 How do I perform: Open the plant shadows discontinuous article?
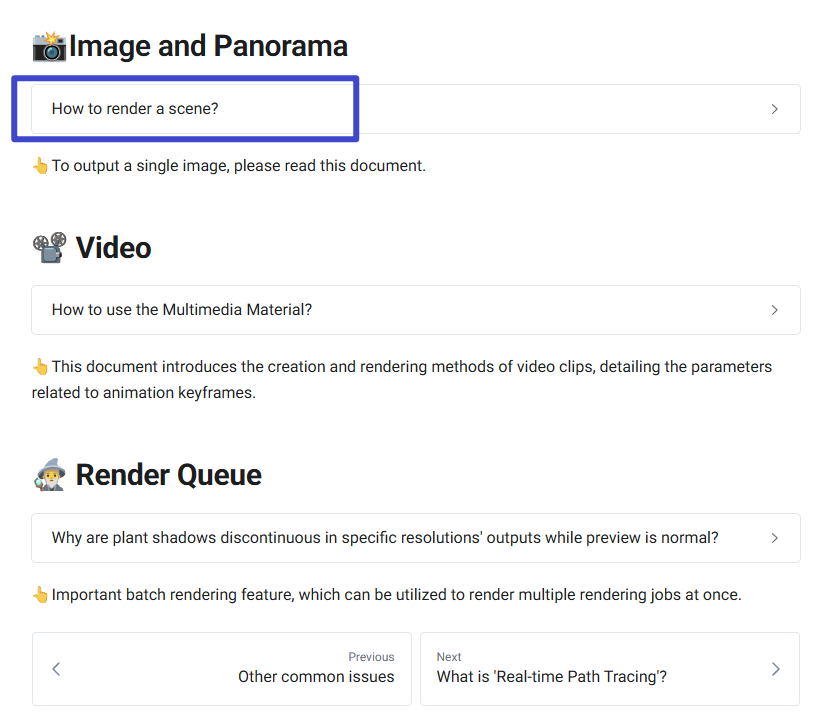[385, 538]
